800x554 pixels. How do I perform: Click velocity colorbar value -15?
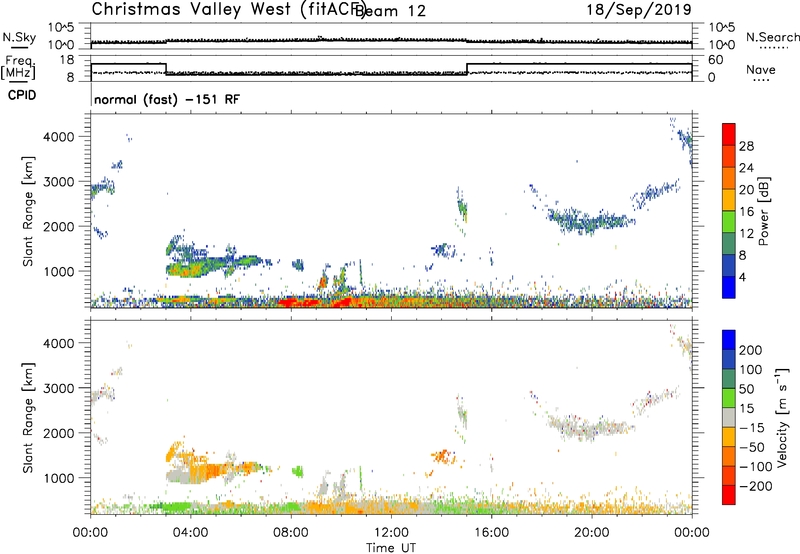752,428
